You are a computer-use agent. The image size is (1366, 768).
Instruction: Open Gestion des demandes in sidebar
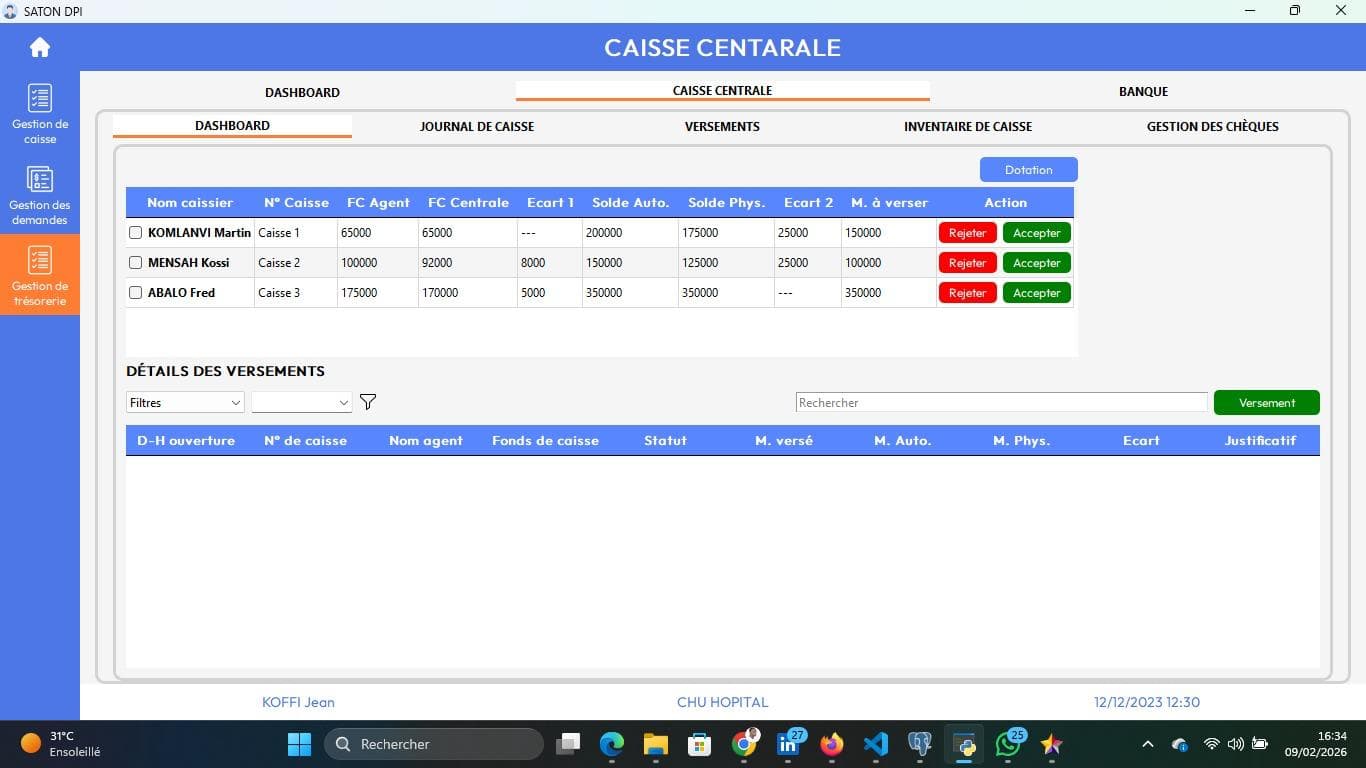(40, 194)
